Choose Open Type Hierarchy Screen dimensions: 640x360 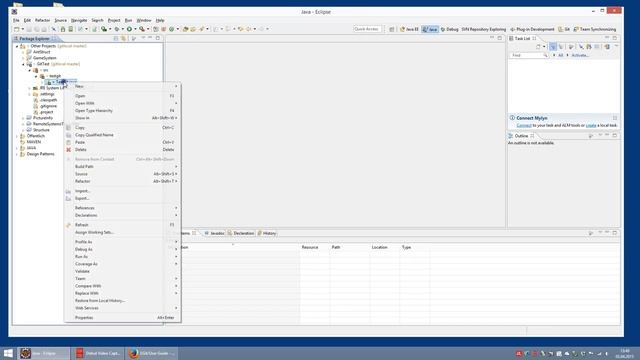click(x=122, y=111)
